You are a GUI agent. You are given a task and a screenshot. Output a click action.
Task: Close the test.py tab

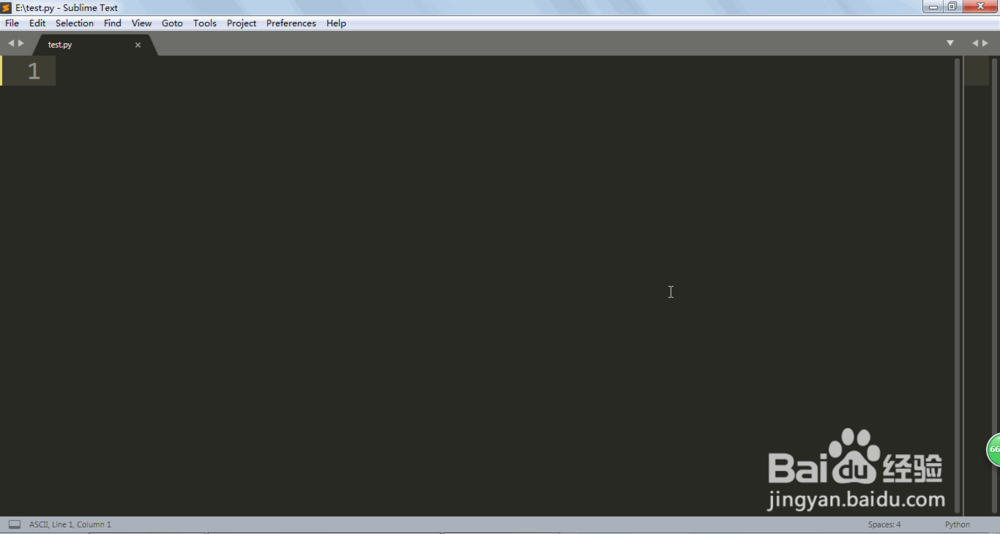point(138,45)
